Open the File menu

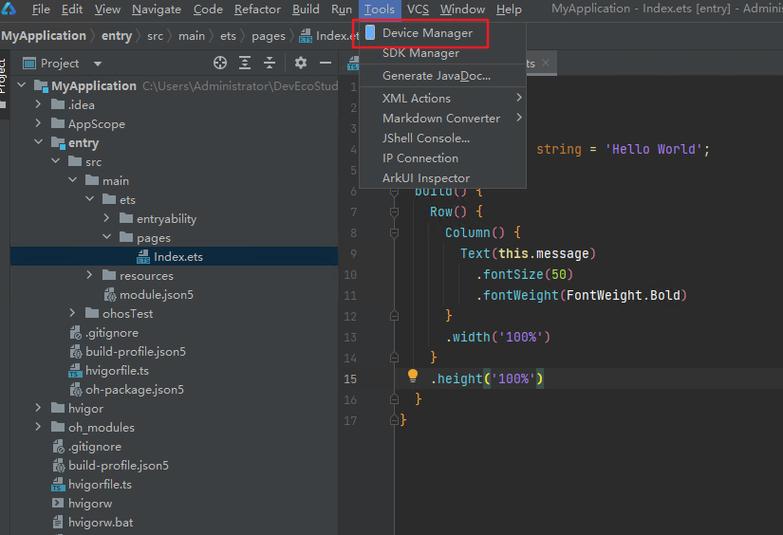pyautogui.click(x=40, y=9)
